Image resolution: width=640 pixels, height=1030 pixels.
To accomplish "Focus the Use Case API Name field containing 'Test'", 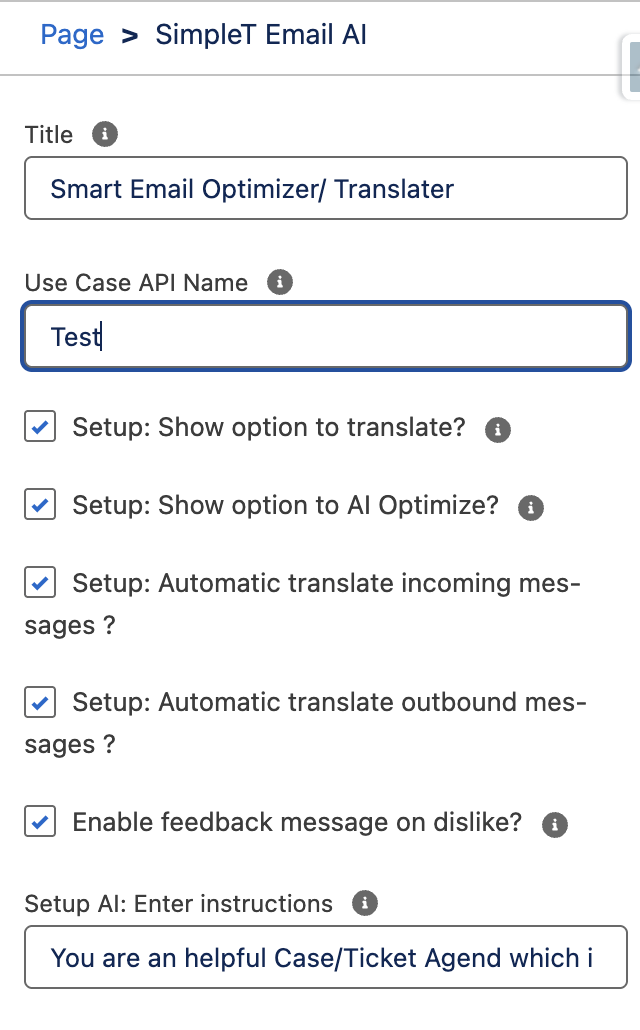I will [326, 336].
